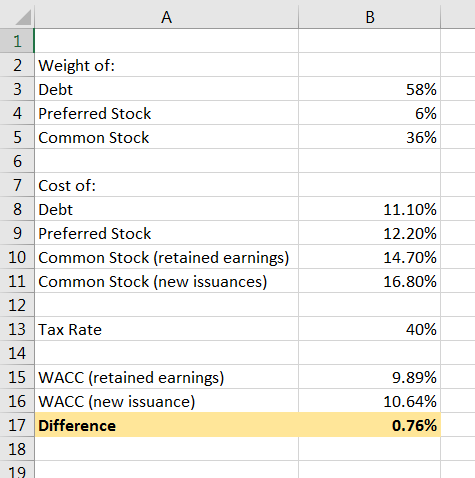The width and height of the screenshot is (475, 478).
Task: Select row 1 header
Action: [x=17, y=41]
